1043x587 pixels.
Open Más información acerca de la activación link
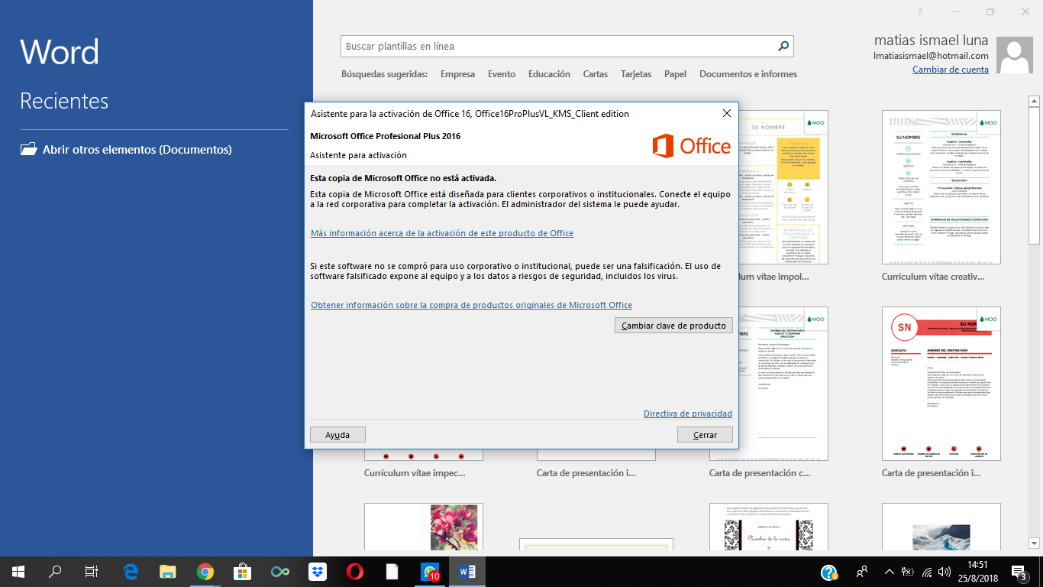pos(442,233)
